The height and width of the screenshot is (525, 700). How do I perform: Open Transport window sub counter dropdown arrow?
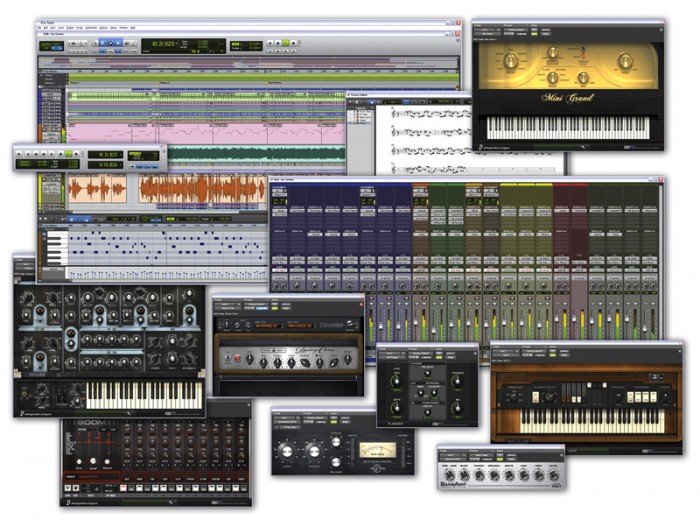(121, 165)
